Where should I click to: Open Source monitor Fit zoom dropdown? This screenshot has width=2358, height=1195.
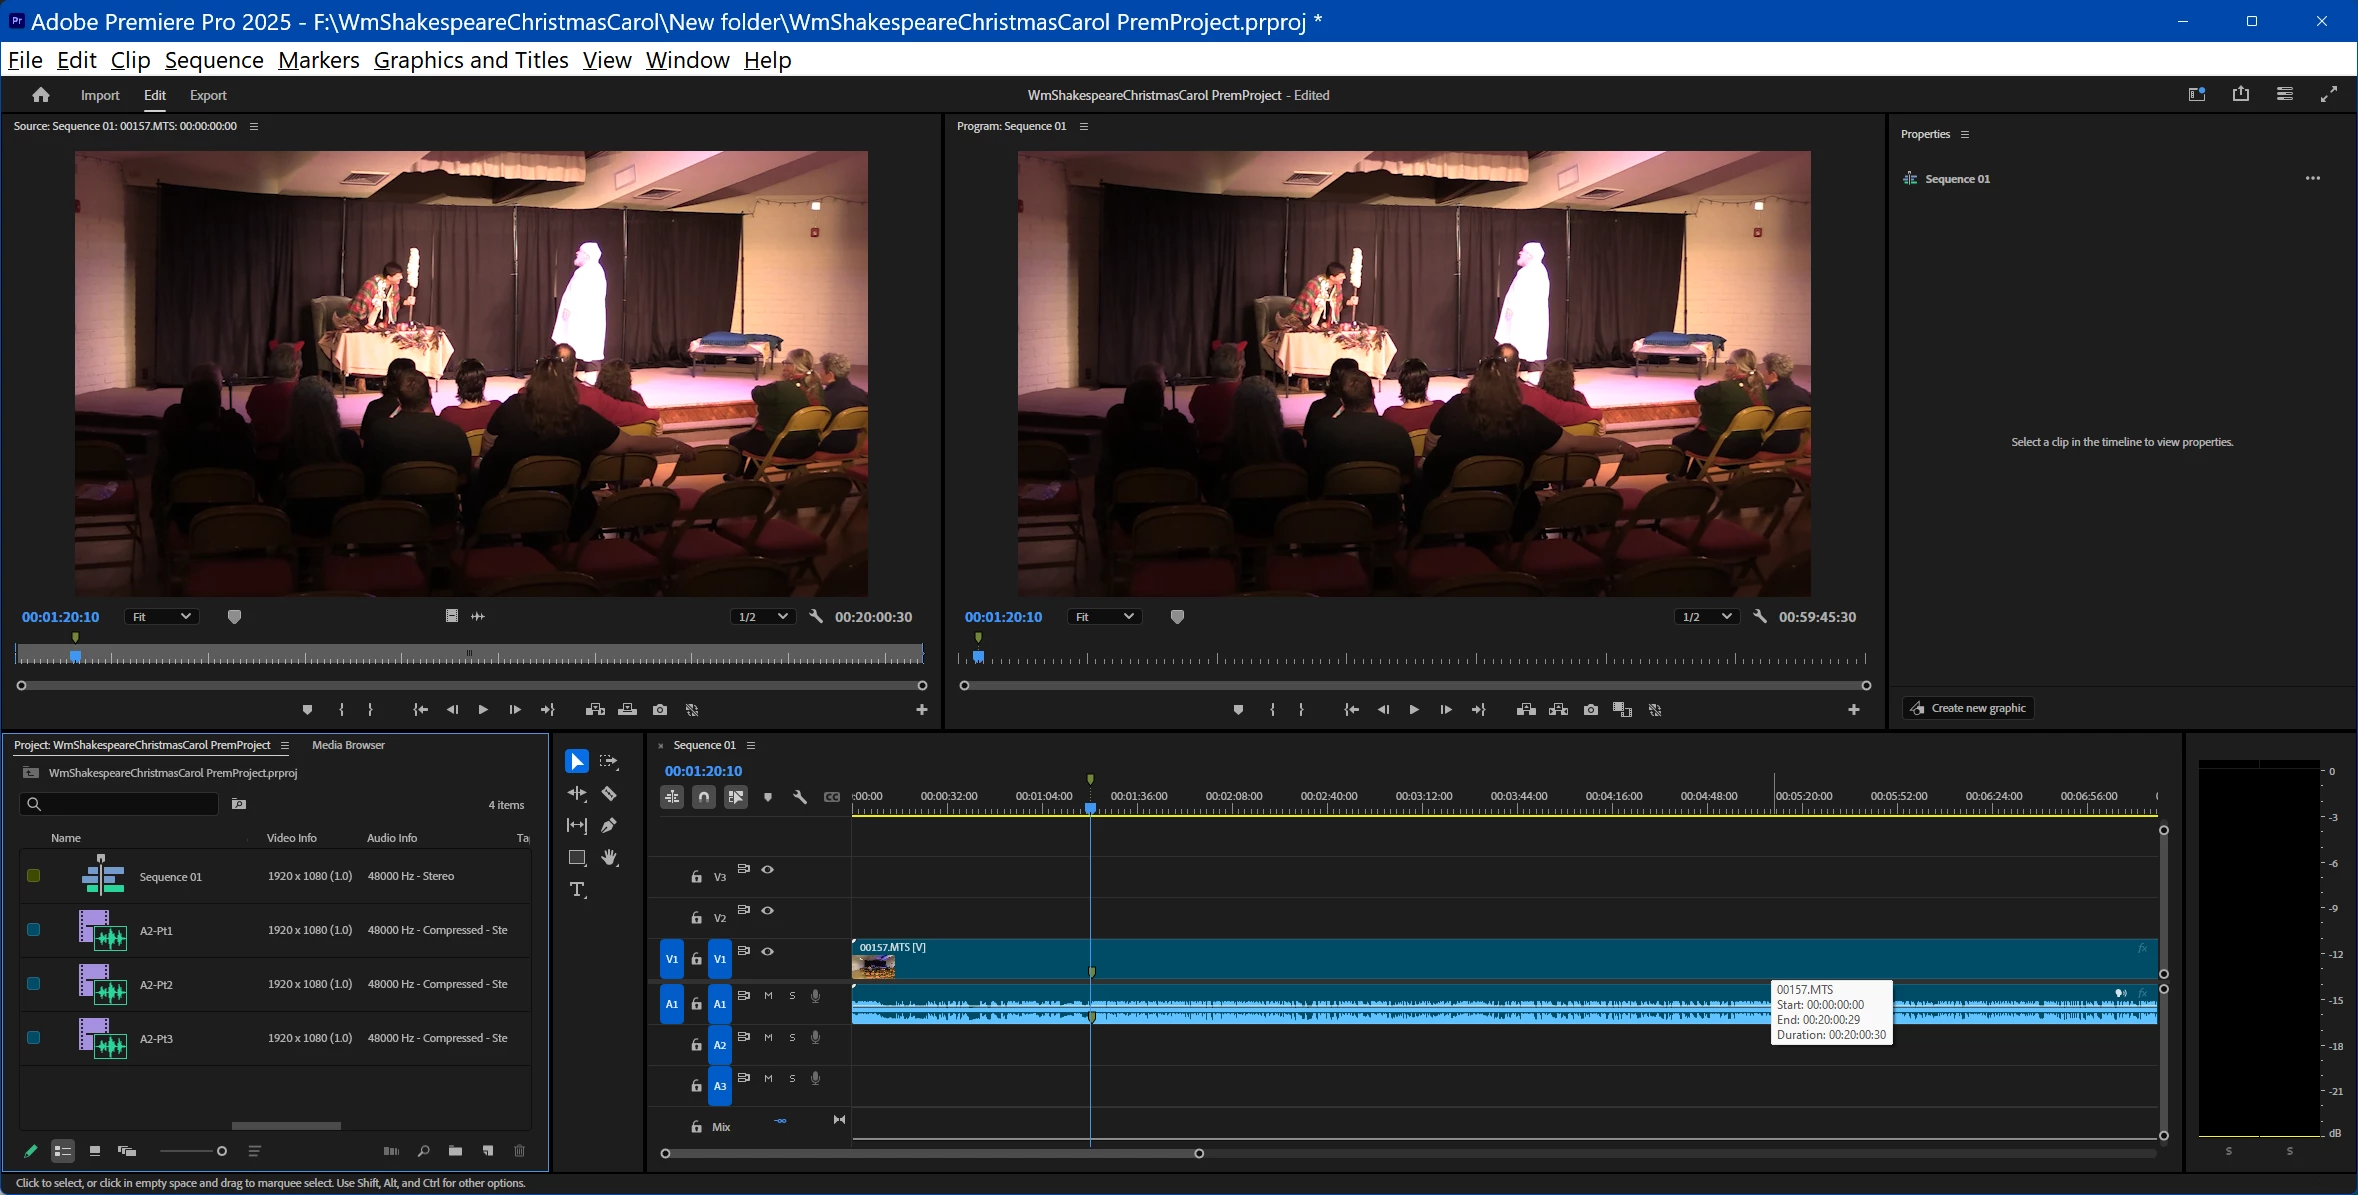161,617
